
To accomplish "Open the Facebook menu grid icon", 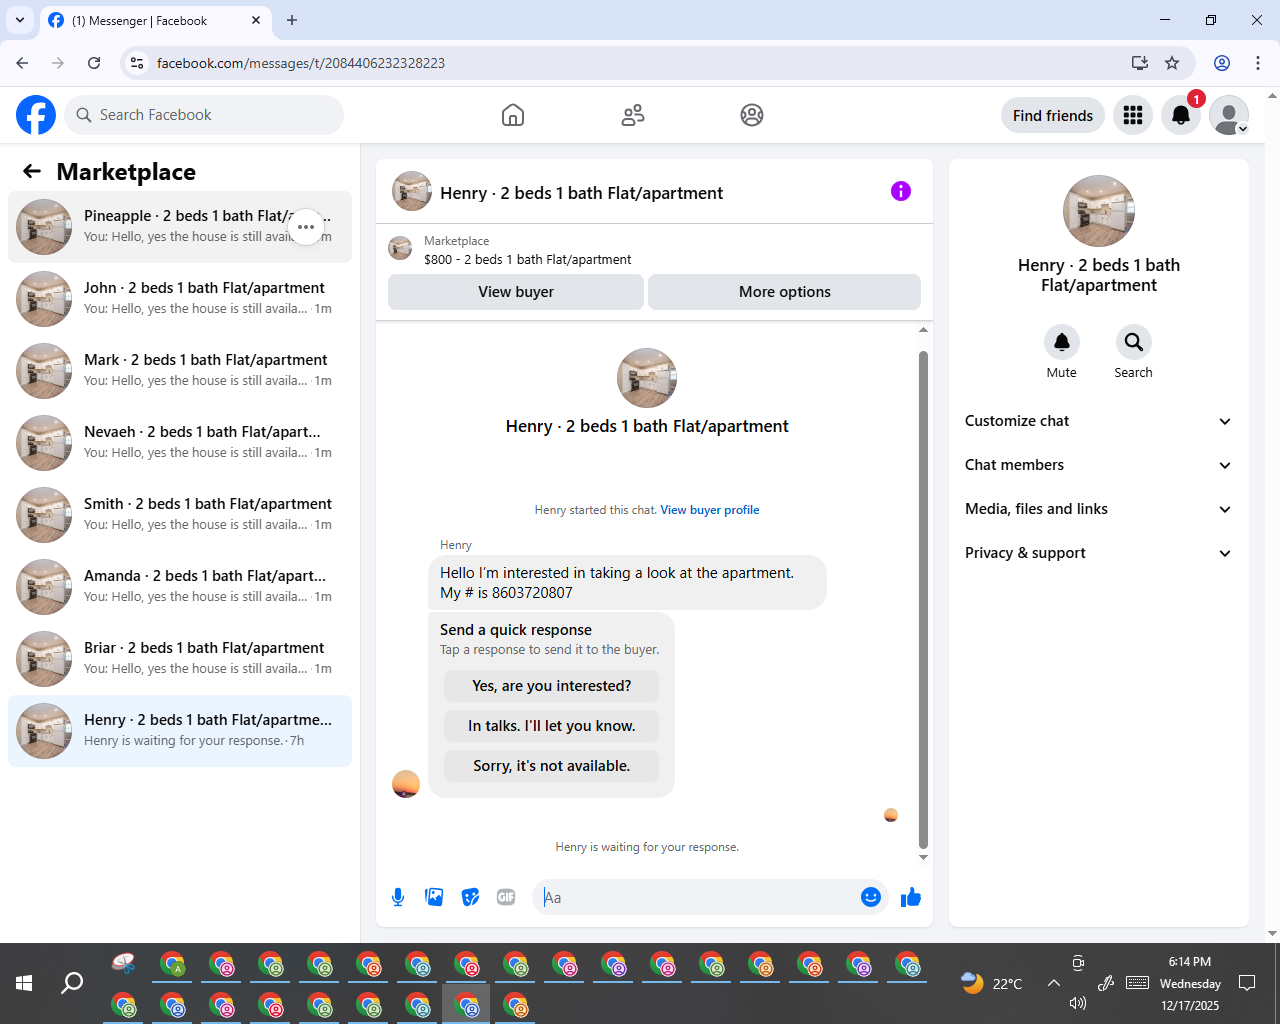I will [1133, 116].
